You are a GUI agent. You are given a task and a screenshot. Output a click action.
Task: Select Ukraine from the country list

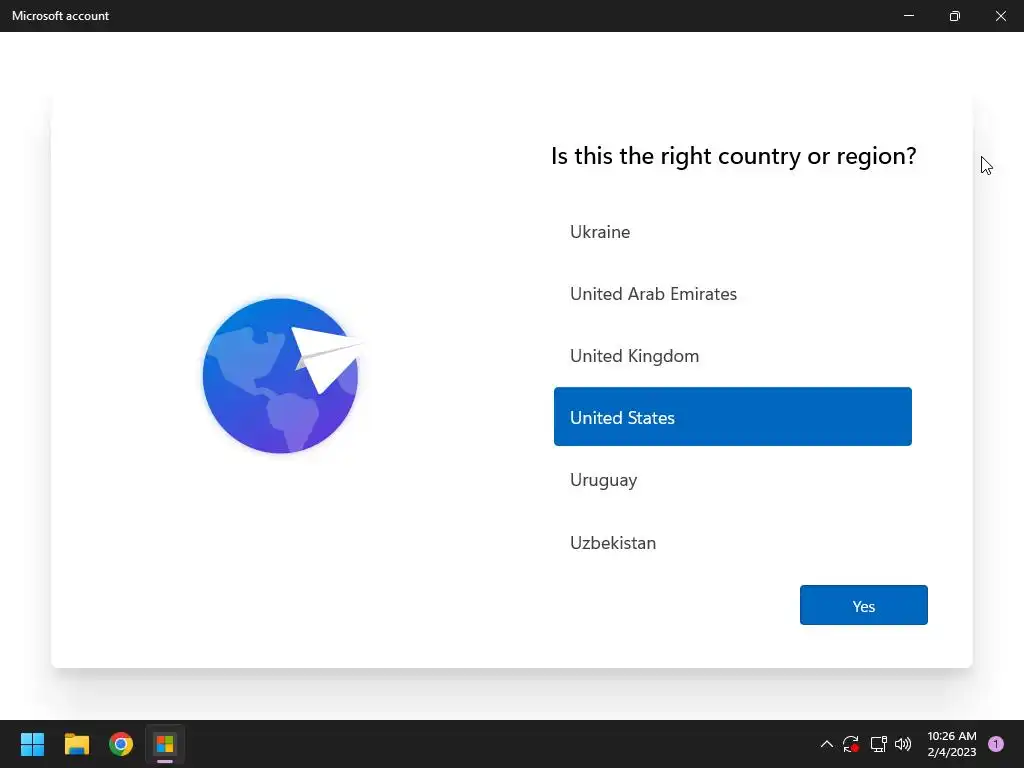coord(732,232)
